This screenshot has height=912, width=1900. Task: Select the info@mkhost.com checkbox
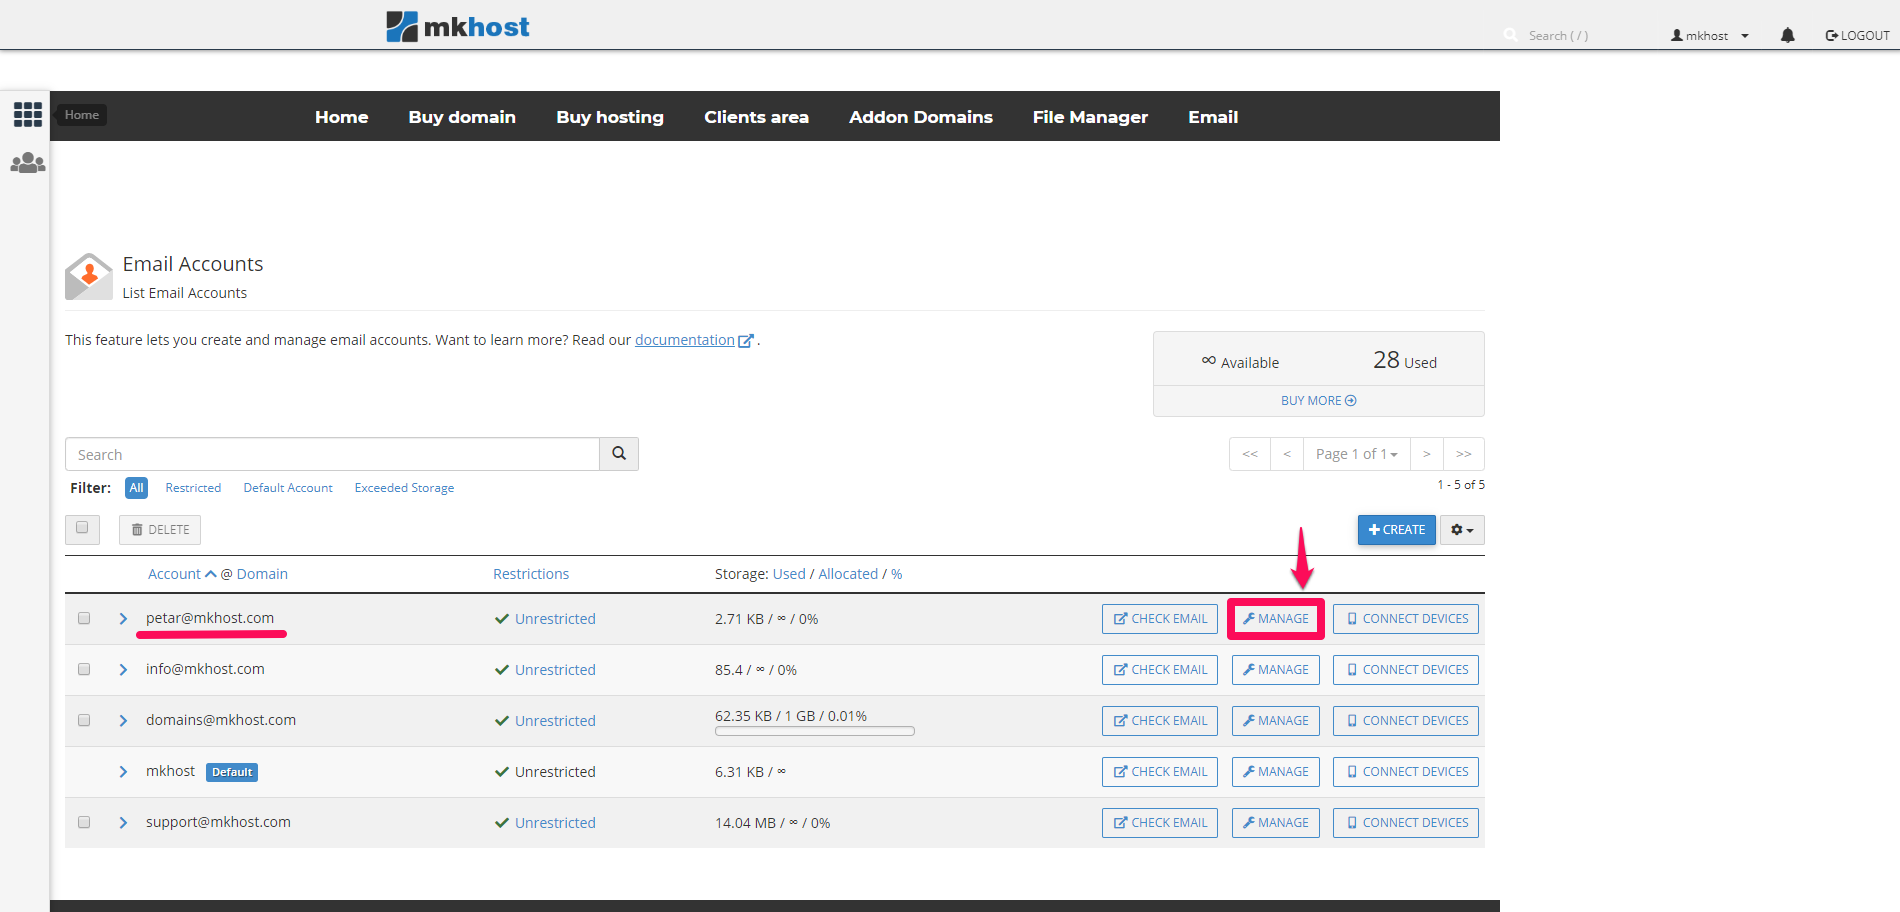[x=84, y=669]
